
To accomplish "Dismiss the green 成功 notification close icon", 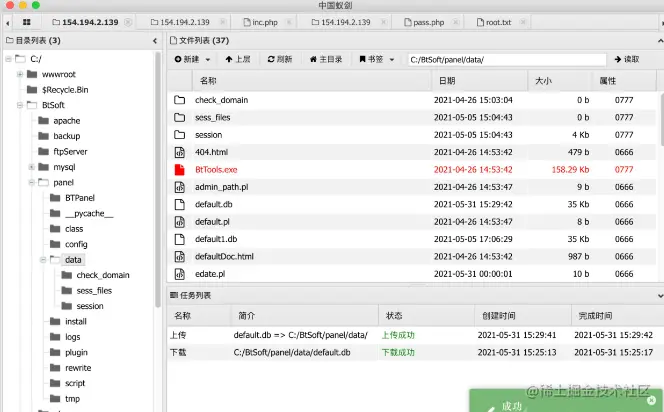I will pos(652,400).
